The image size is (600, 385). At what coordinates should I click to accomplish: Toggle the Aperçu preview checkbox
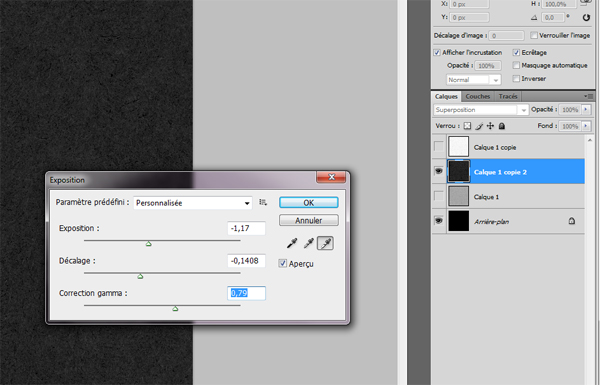click(x=282, y=263)
